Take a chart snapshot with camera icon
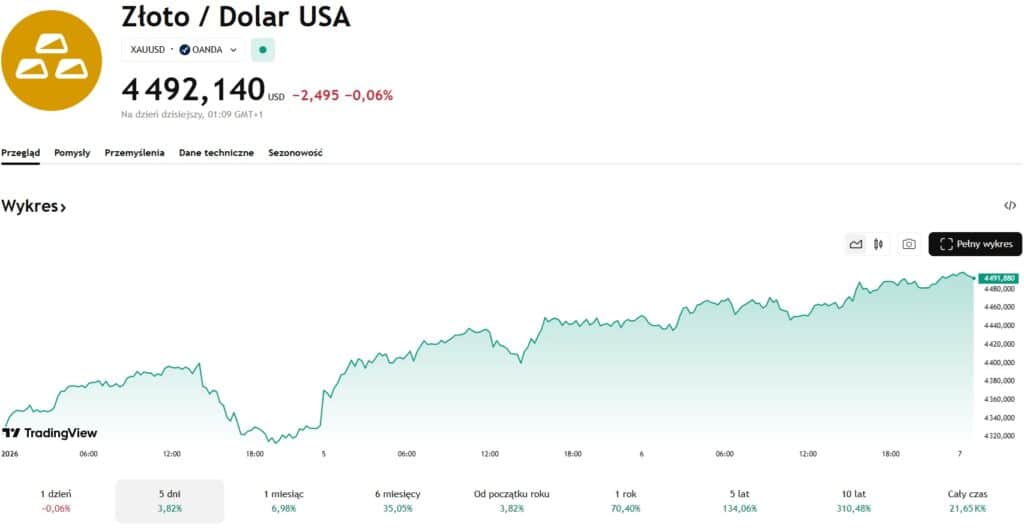1024x529 pixels. click(908, 244)
